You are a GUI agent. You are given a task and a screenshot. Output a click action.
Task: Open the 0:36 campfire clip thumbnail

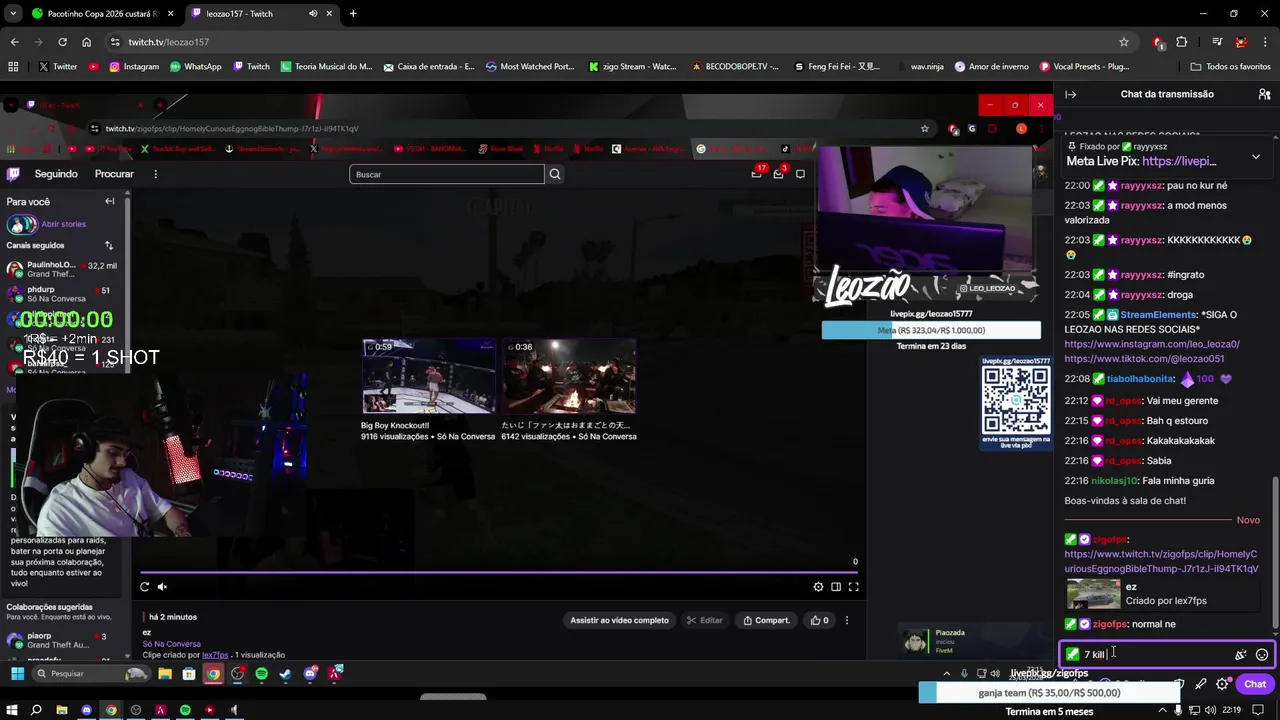click(569, 376)
